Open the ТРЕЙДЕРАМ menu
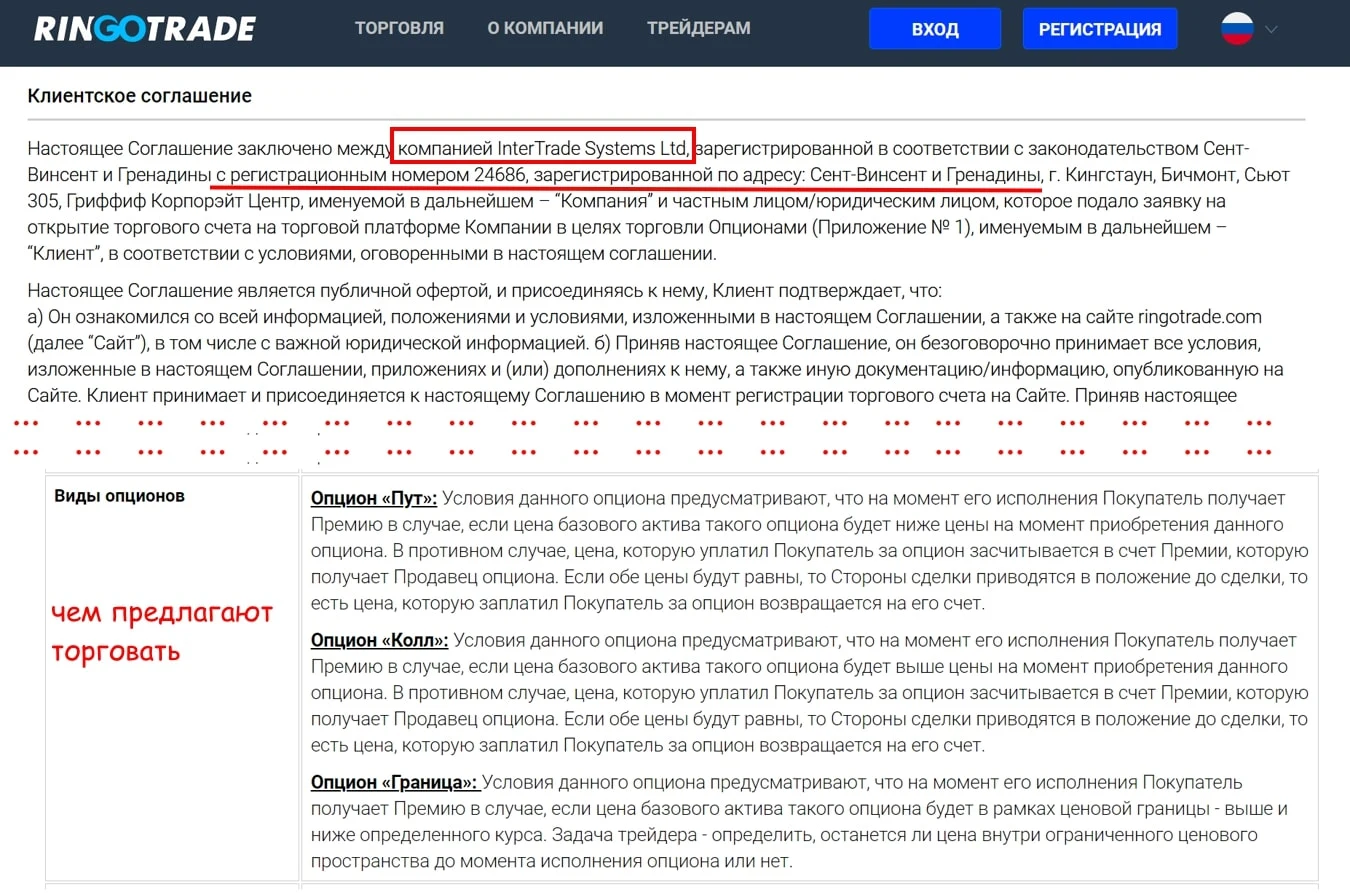This screenshot has height=893, width=1350. [x=698, y=28]
